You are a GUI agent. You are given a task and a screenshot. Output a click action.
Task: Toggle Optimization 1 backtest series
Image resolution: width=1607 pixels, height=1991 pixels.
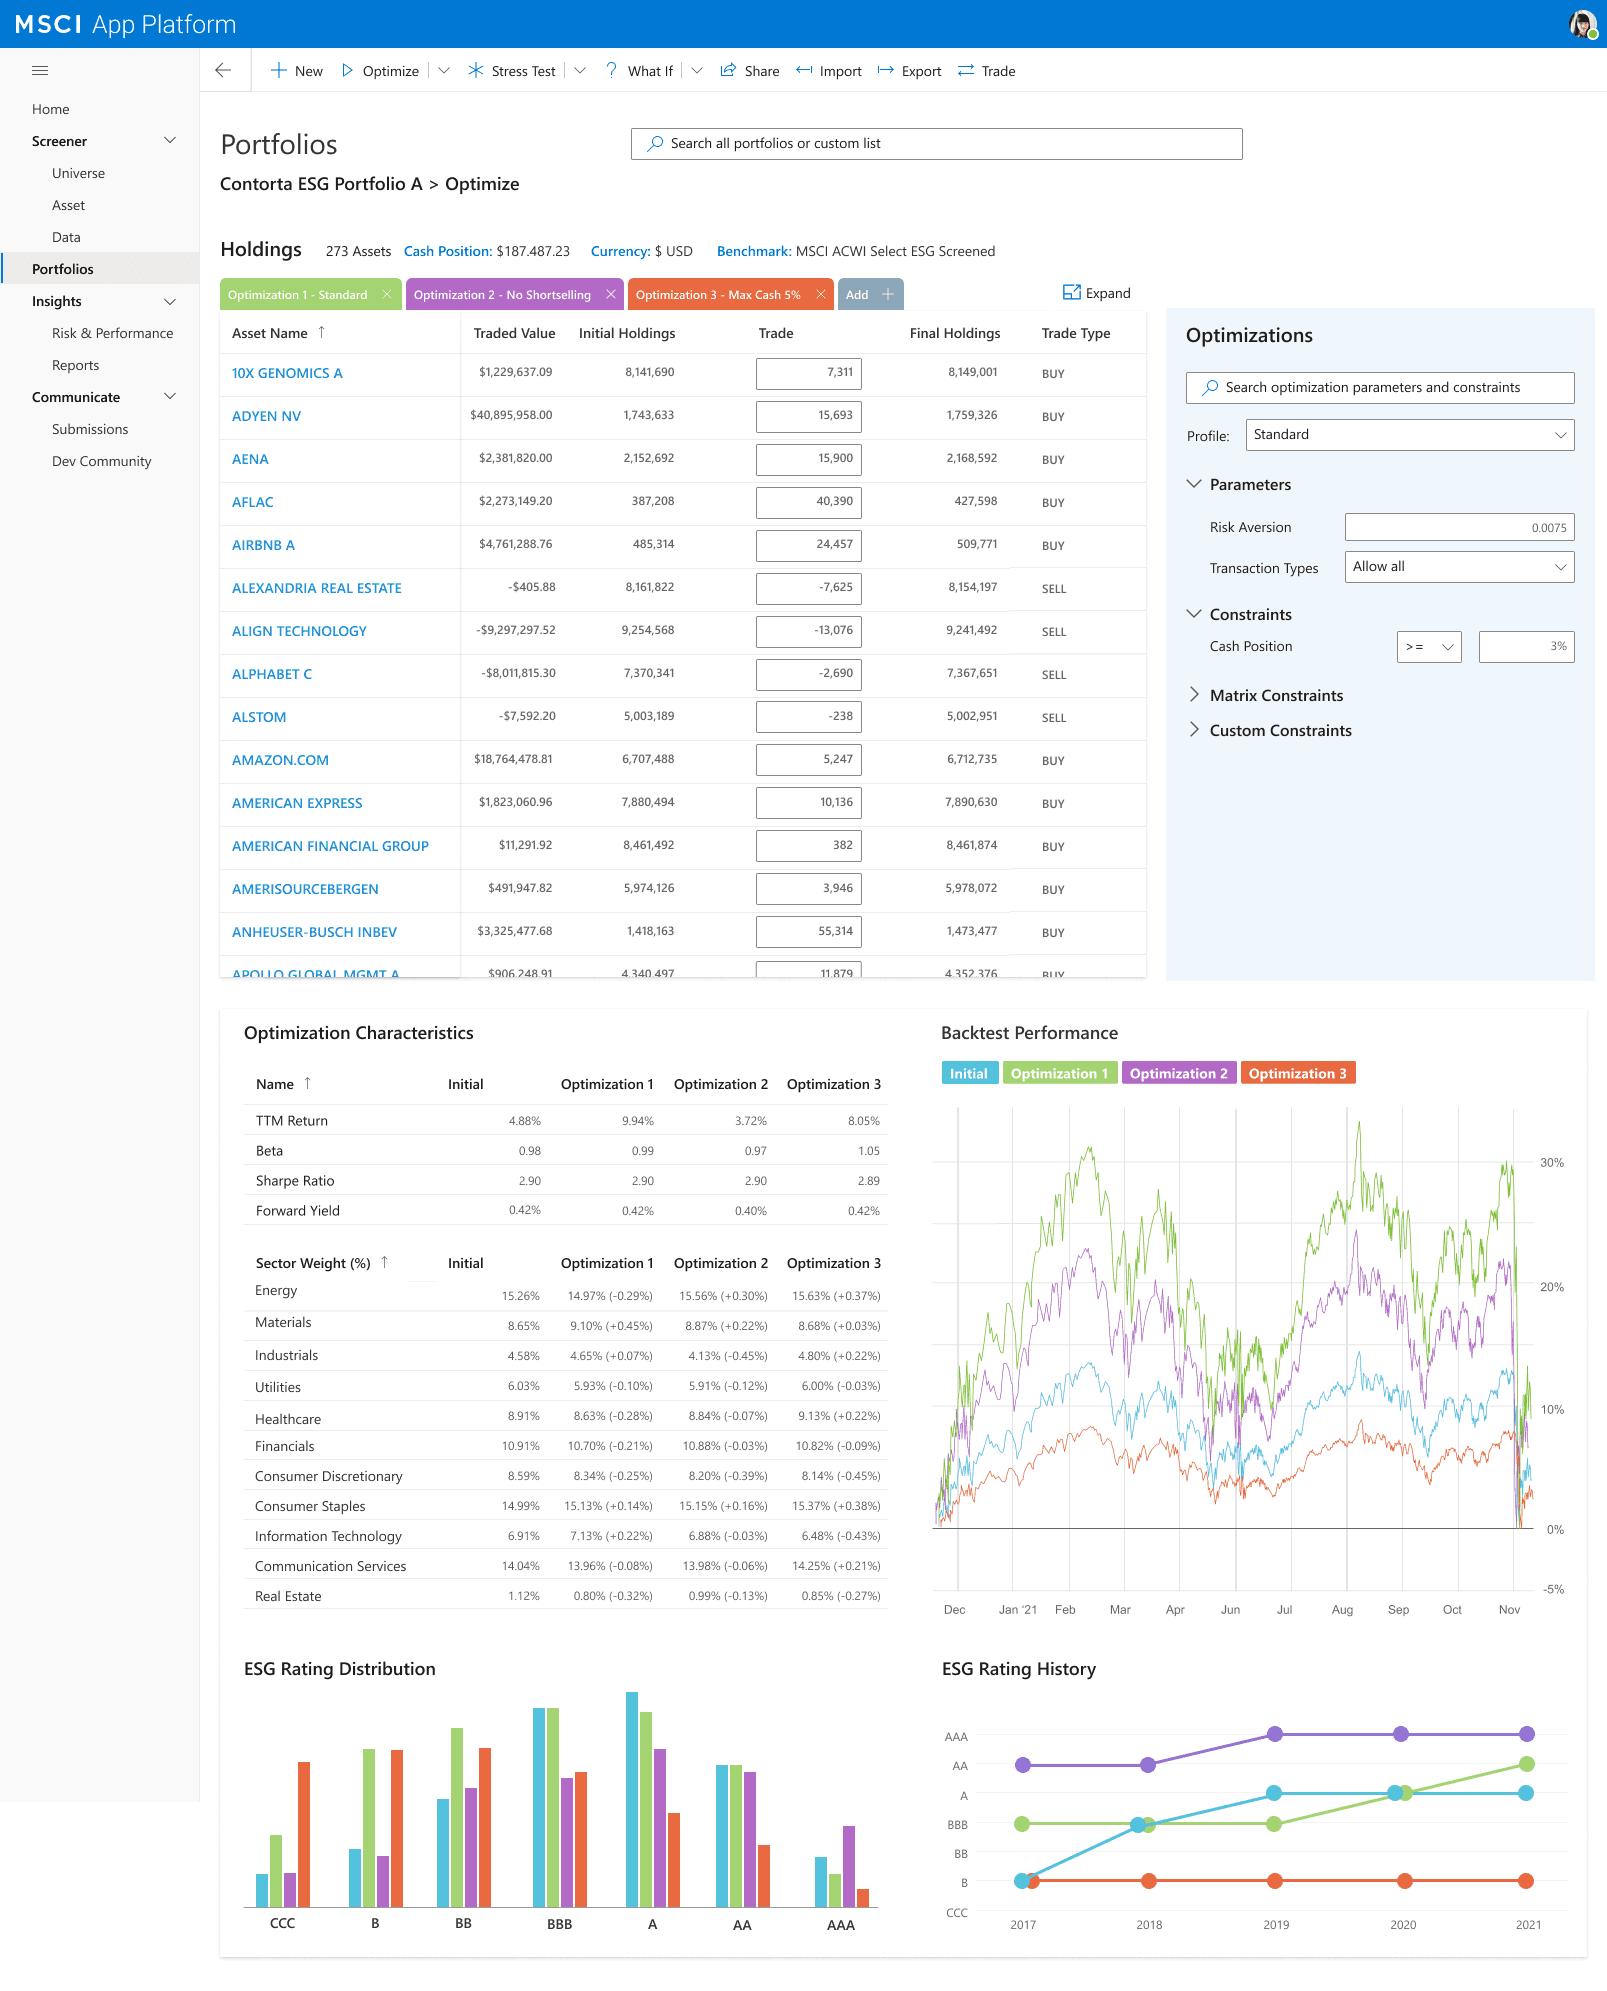tap(1059, 1073)
